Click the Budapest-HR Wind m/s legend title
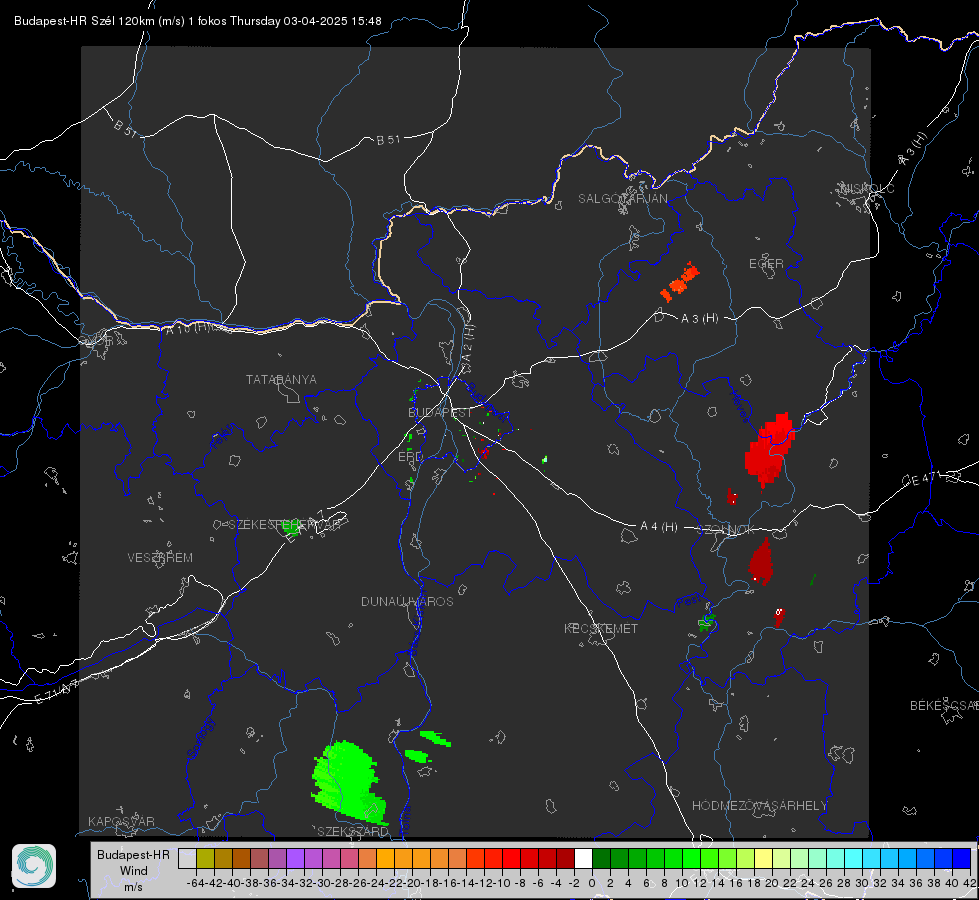The height and width of the screenshot is (900, 979). pyautogui.click(x=133, y=870)
